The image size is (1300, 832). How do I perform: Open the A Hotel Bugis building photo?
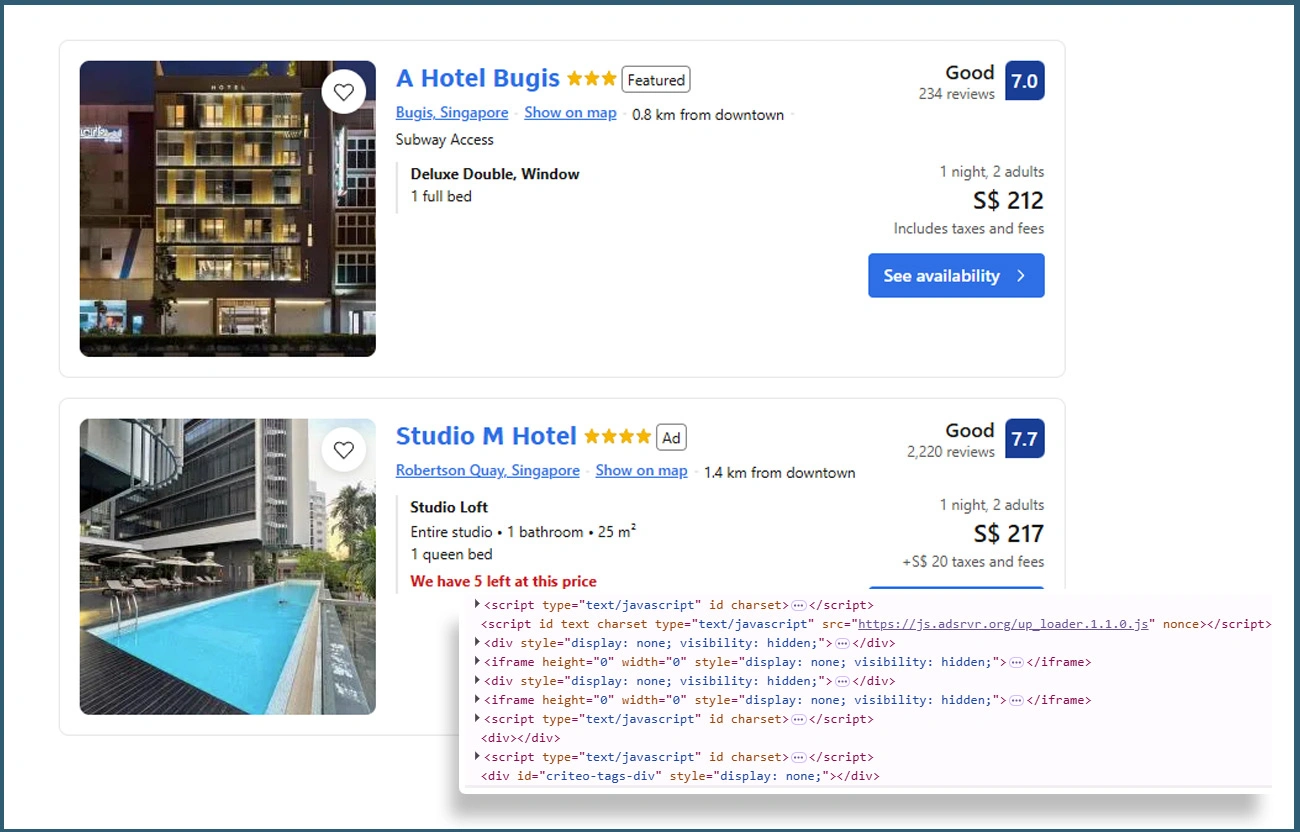pos(227,208)
